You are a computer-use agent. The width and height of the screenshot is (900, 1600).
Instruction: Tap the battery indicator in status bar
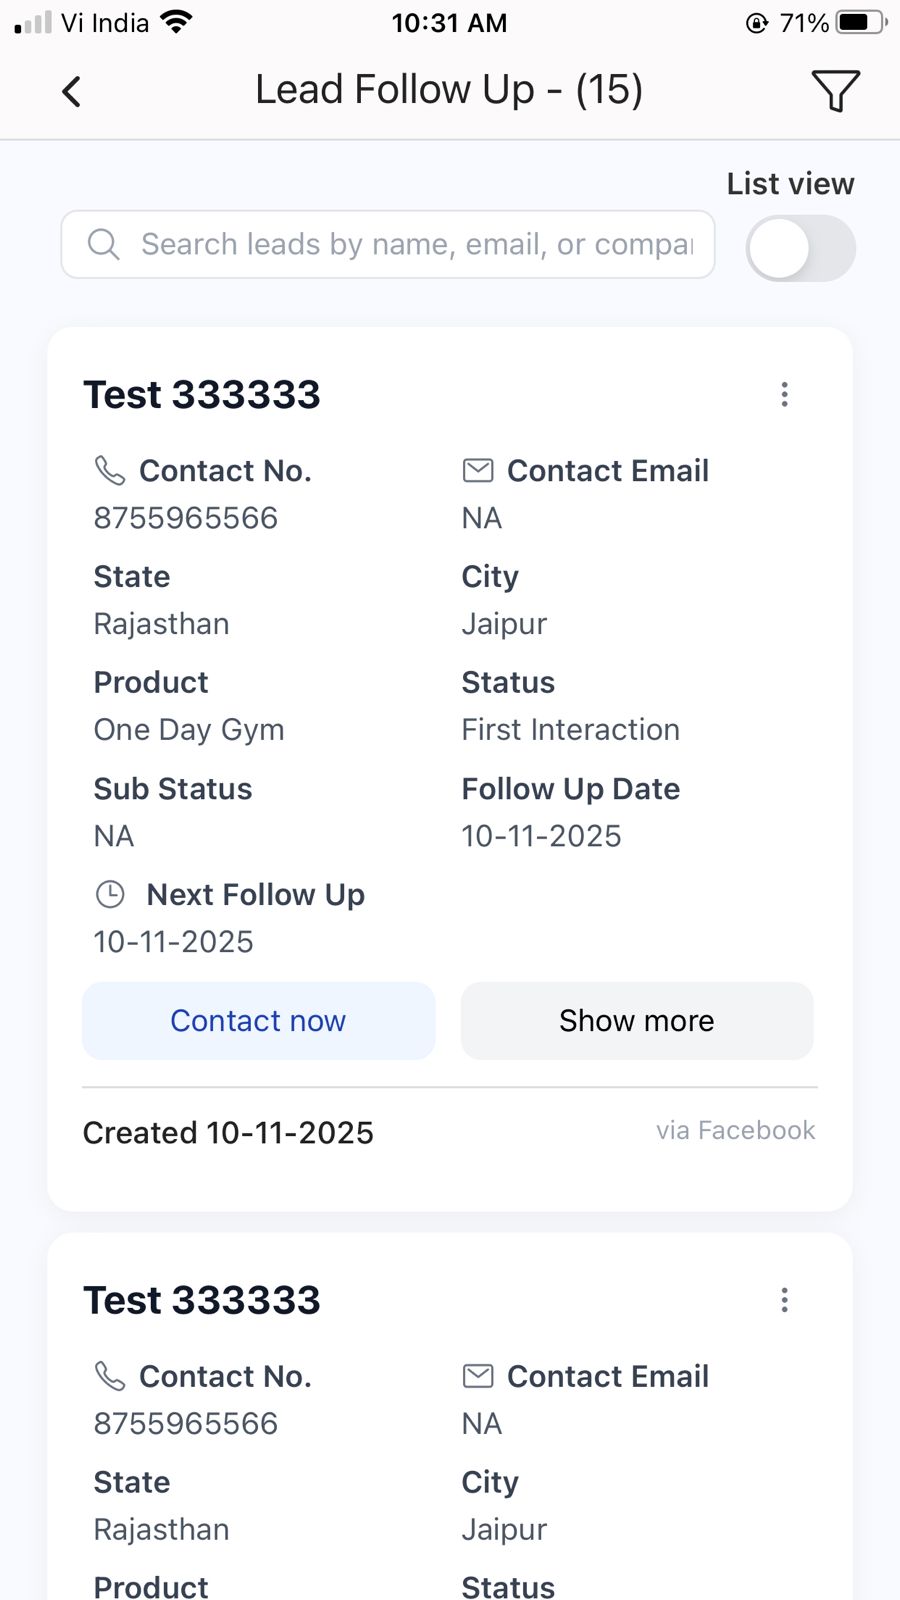860,22
